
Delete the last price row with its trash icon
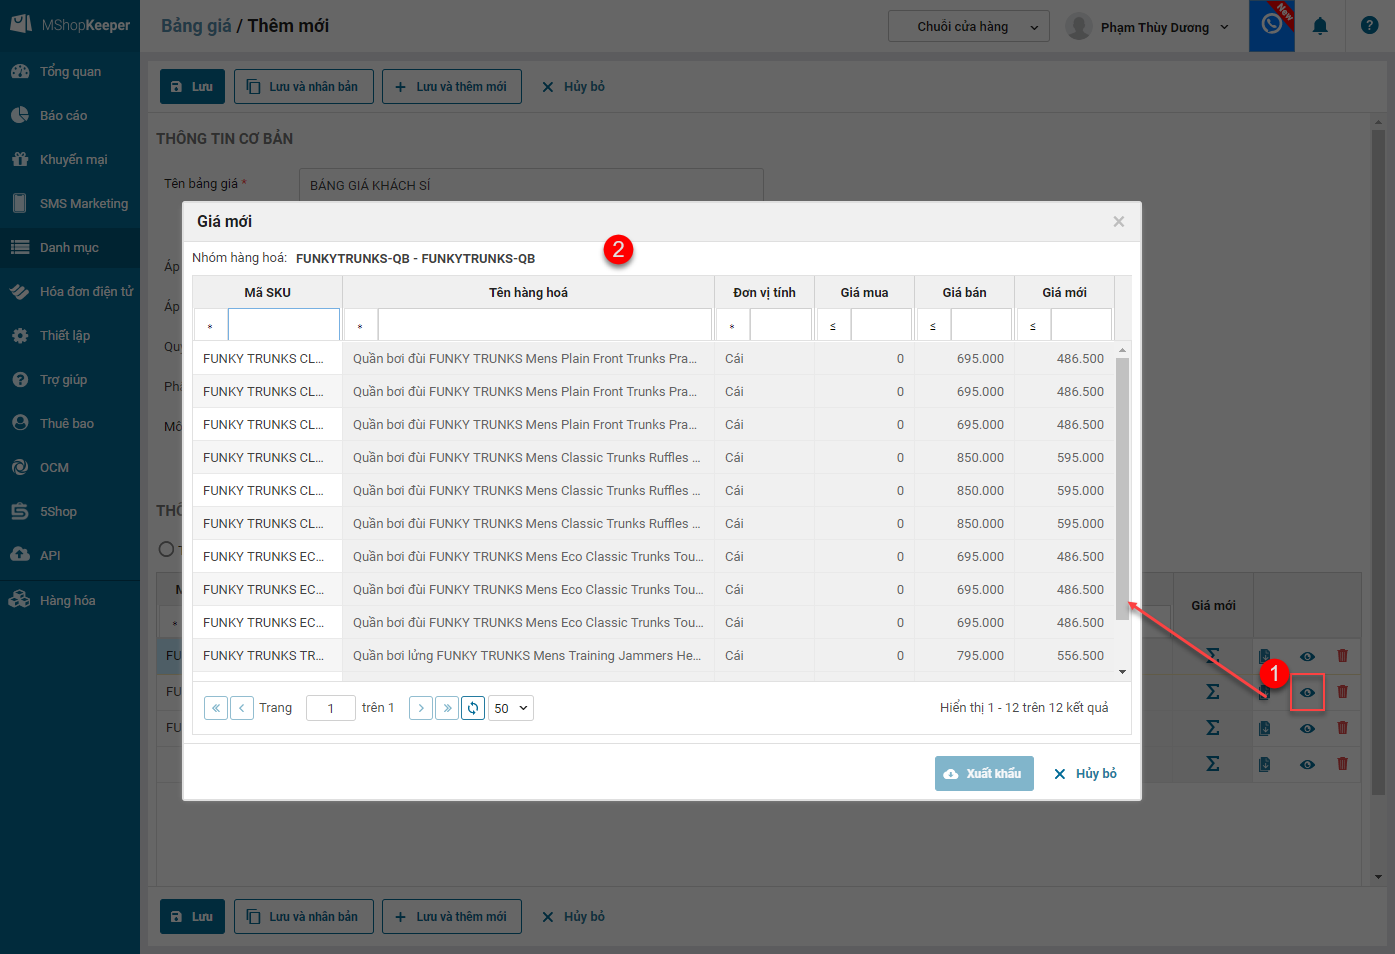pyautogui.click(x=1343, y=764)
